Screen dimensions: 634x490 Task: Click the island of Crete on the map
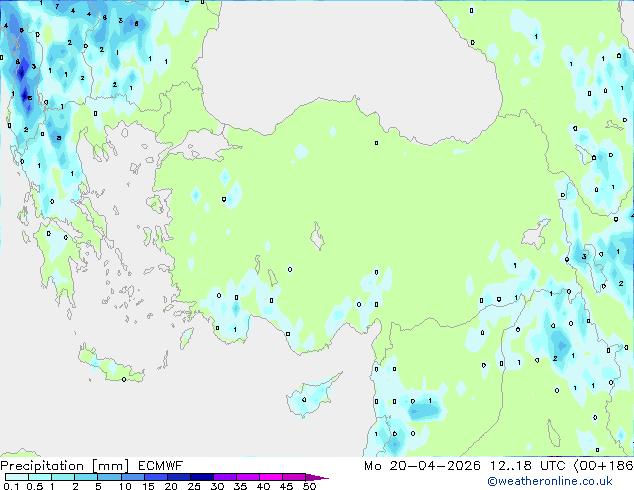[x=110, y=365]
